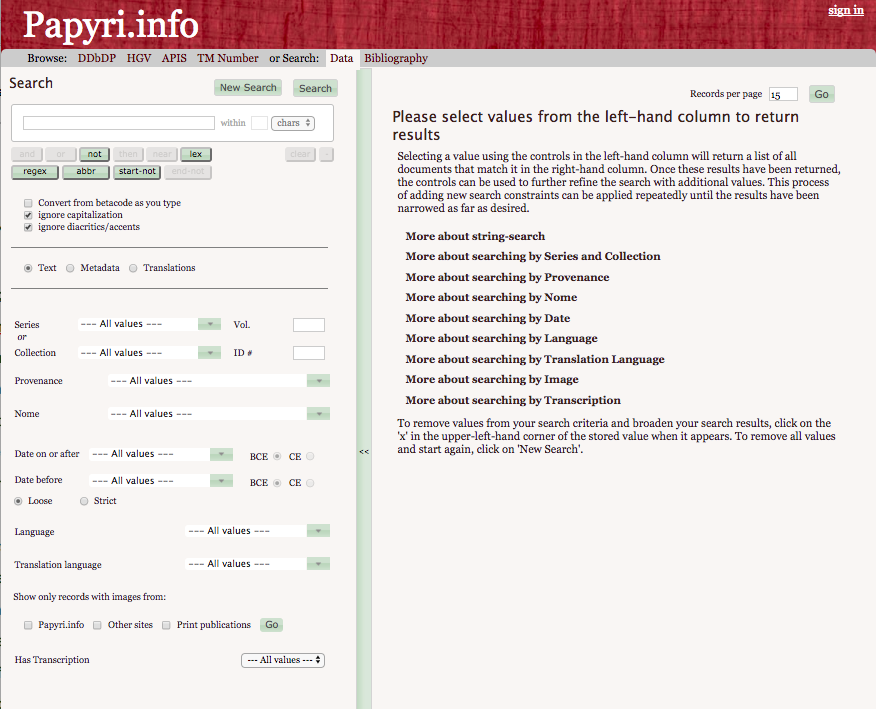This screenshot has width=876, height=709.
Task: Choose CE for Date before
Action: click(310, 483)
